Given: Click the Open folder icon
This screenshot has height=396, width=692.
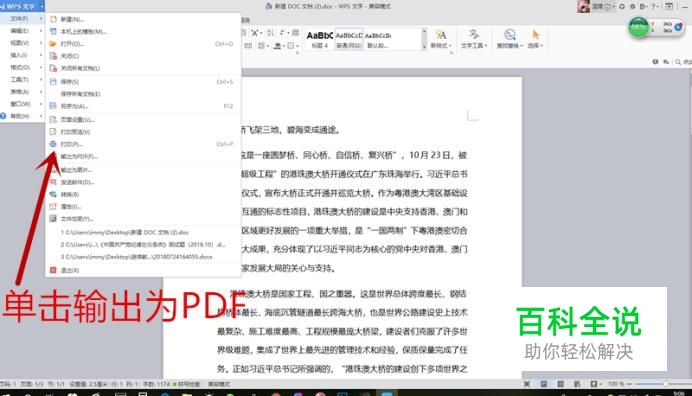Looking at the screenshot, I should (x=53, y=44).
